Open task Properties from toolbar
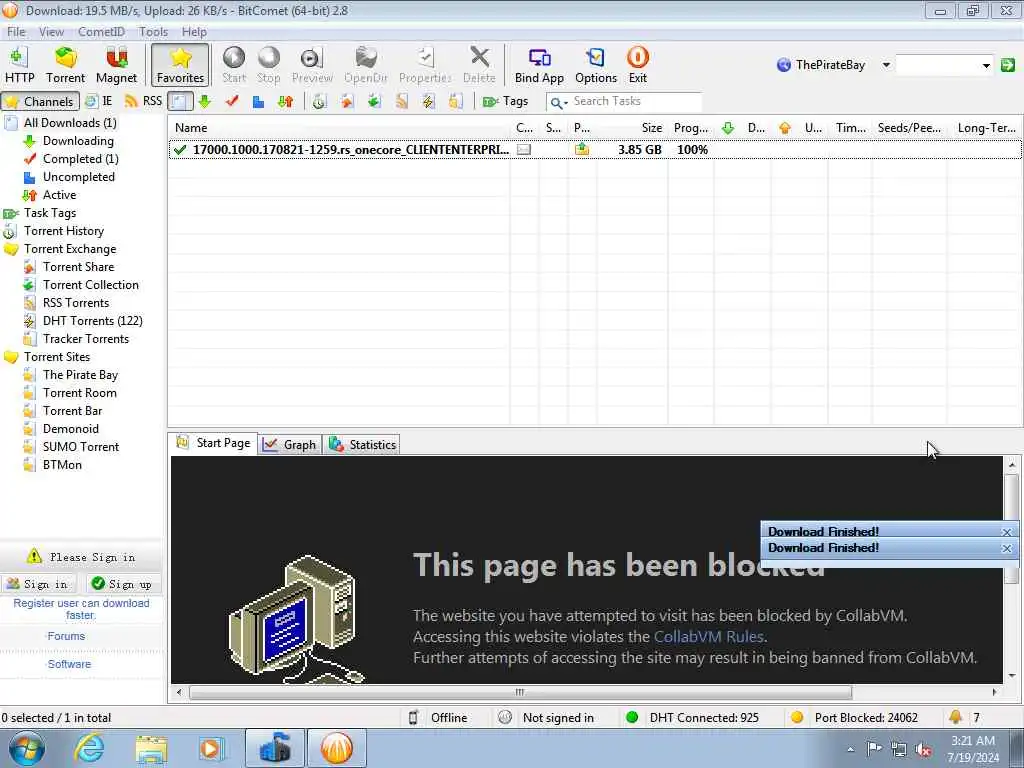The image size is (1024, 768). click(x=425, y=65)
